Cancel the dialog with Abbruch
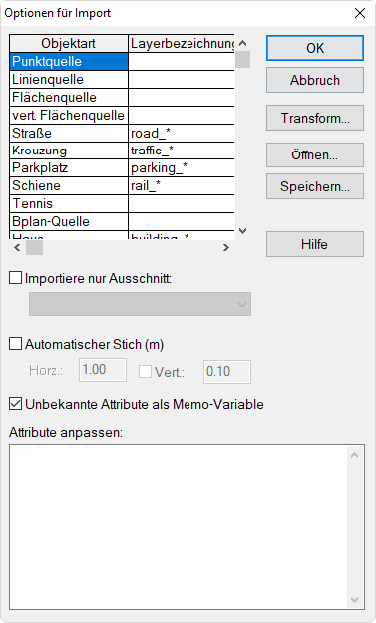 pyautogui.click(x=315, y=80)
